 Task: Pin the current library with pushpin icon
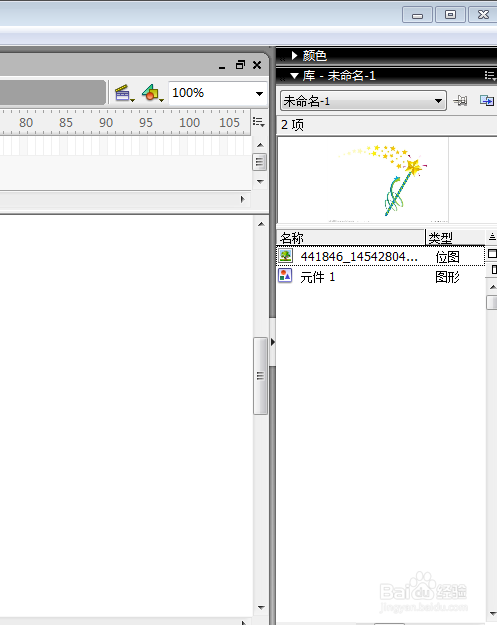click(460, 100)
